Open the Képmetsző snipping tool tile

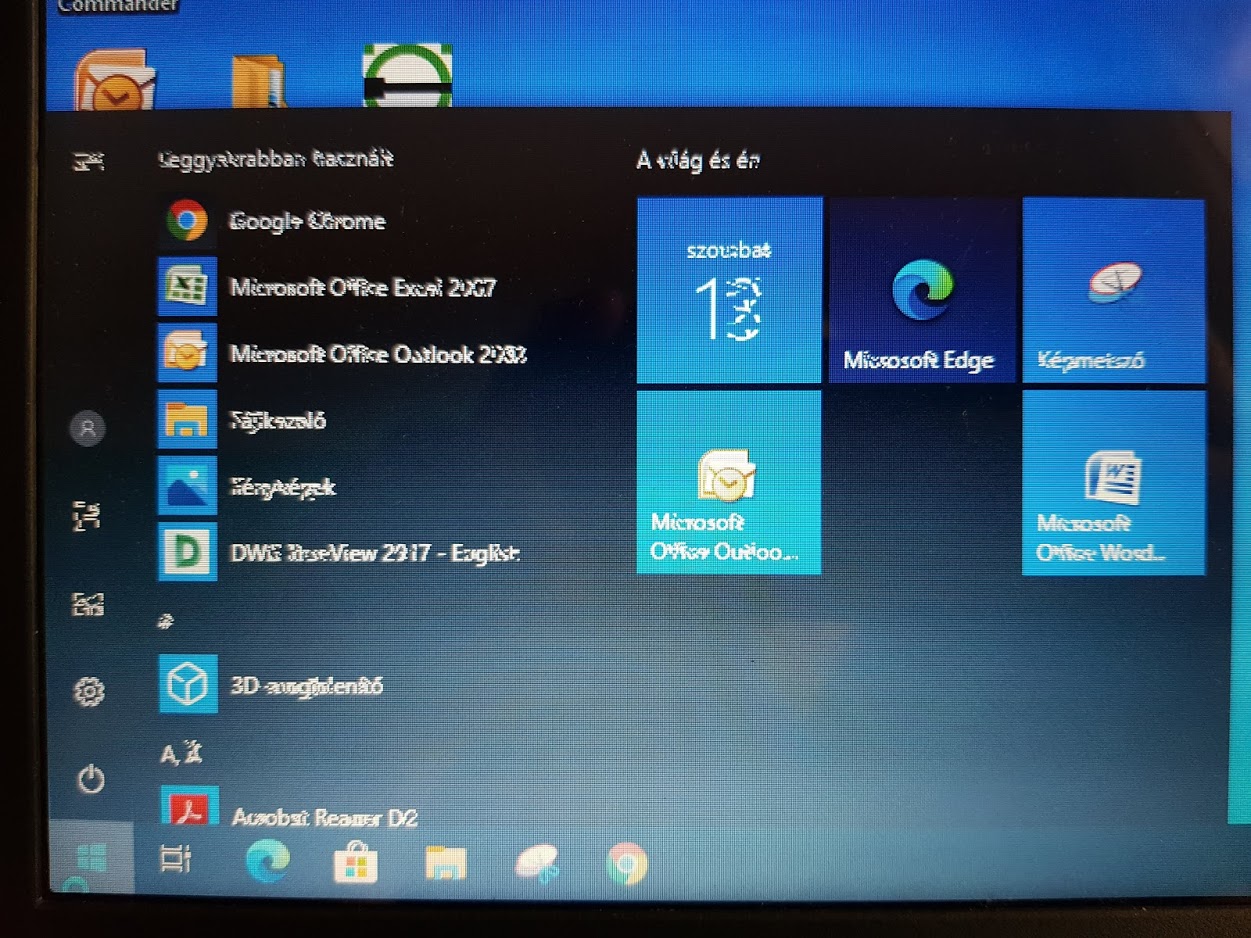1114,290
